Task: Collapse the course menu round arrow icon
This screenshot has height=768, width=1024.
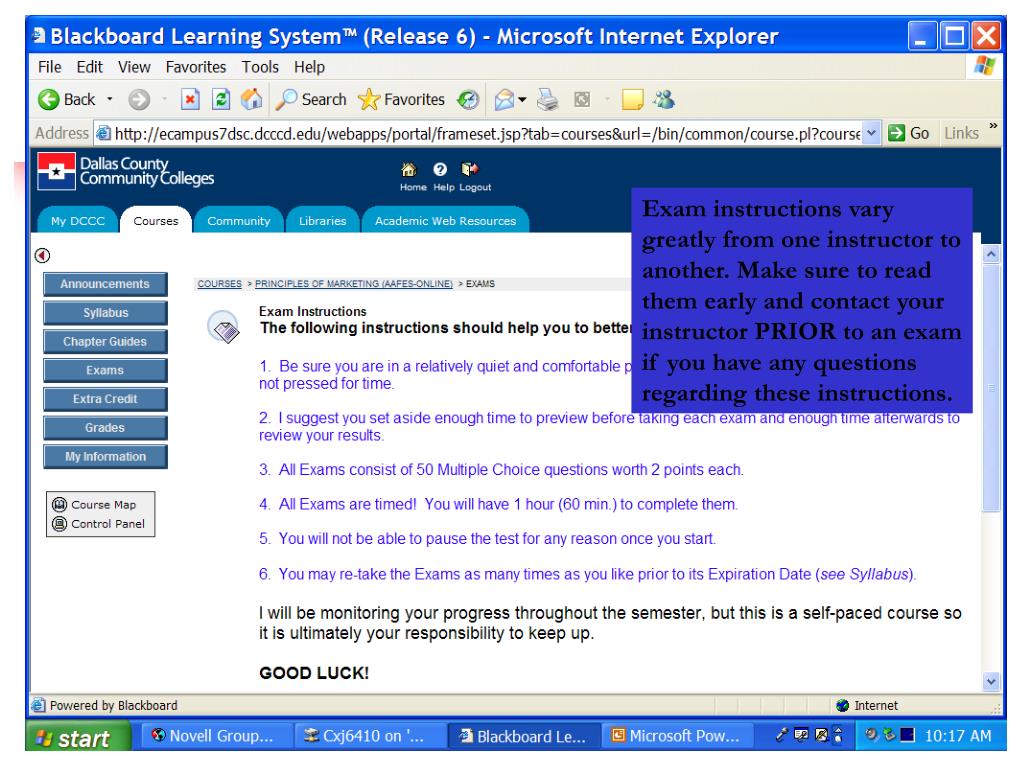Action: click(x=42, y=255)
